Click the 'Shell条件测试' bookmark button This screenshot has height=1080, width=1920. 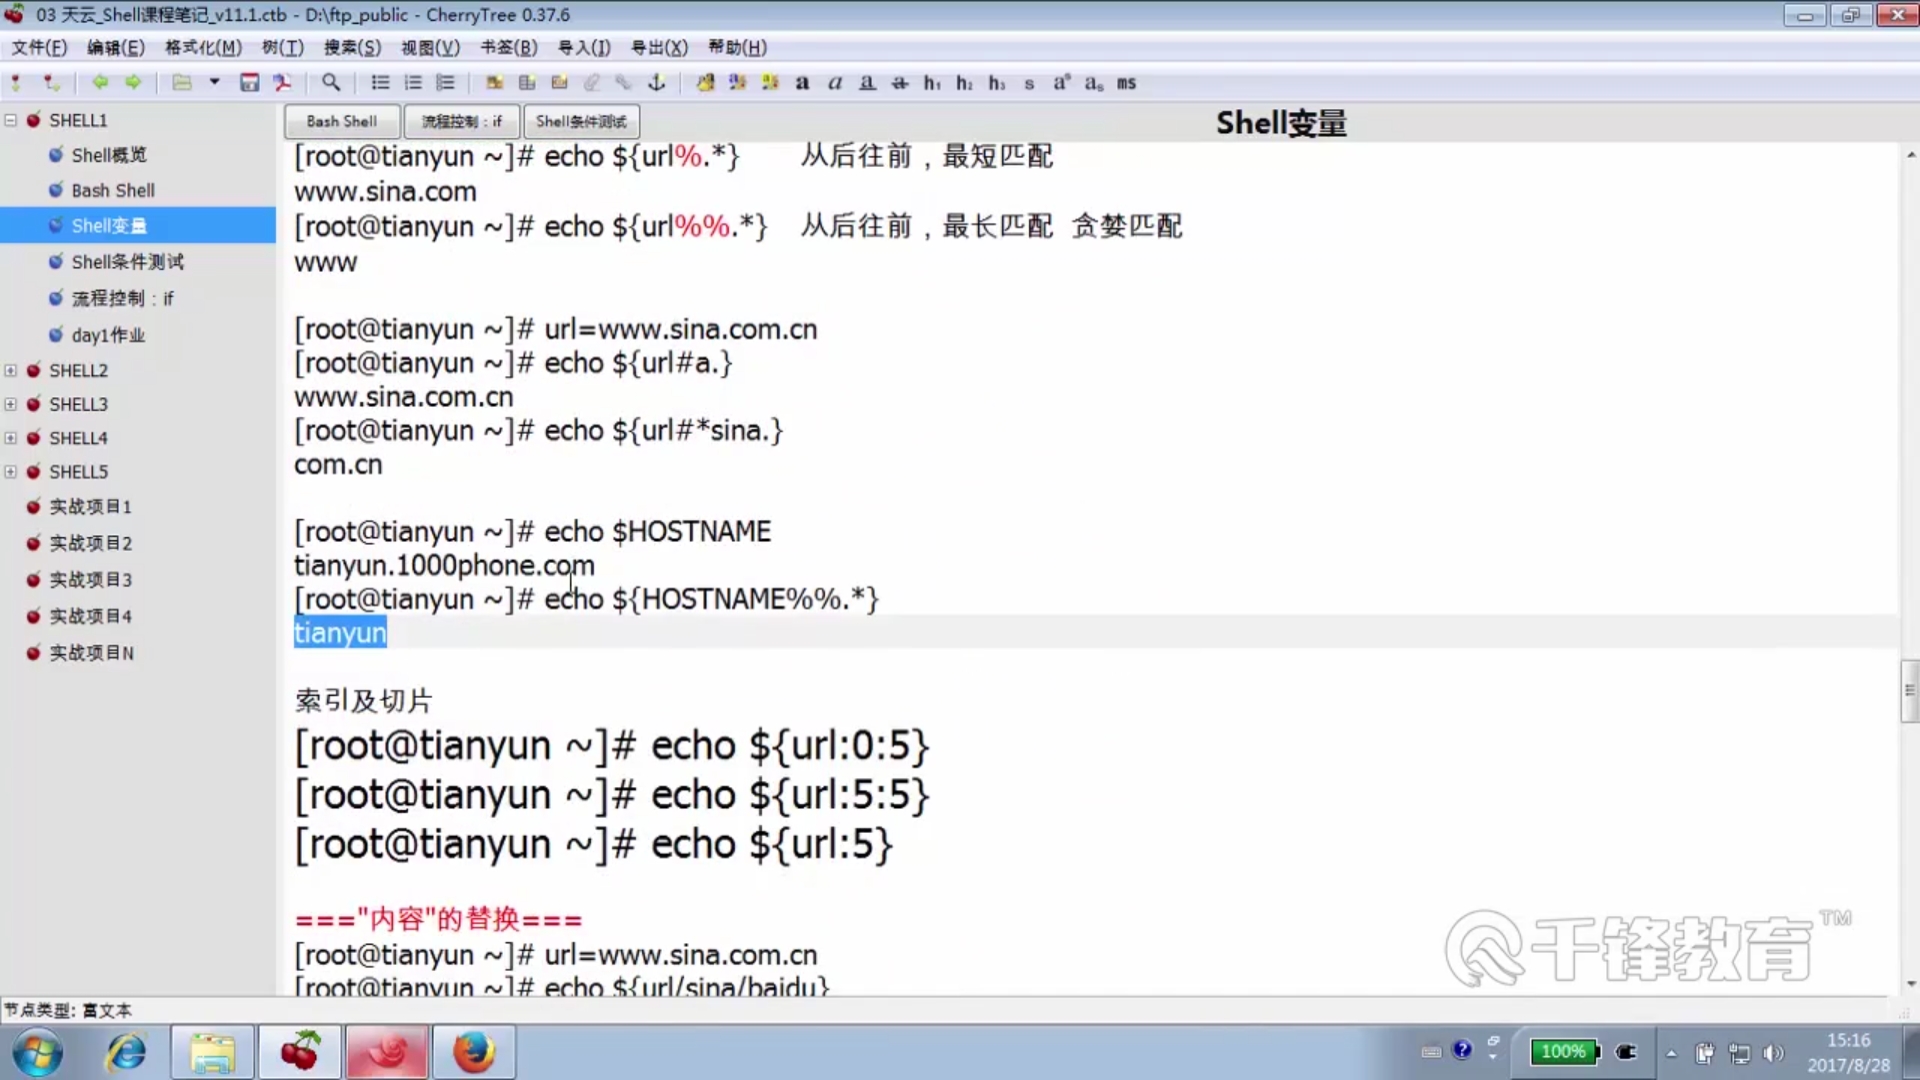(x=581, y=121)
